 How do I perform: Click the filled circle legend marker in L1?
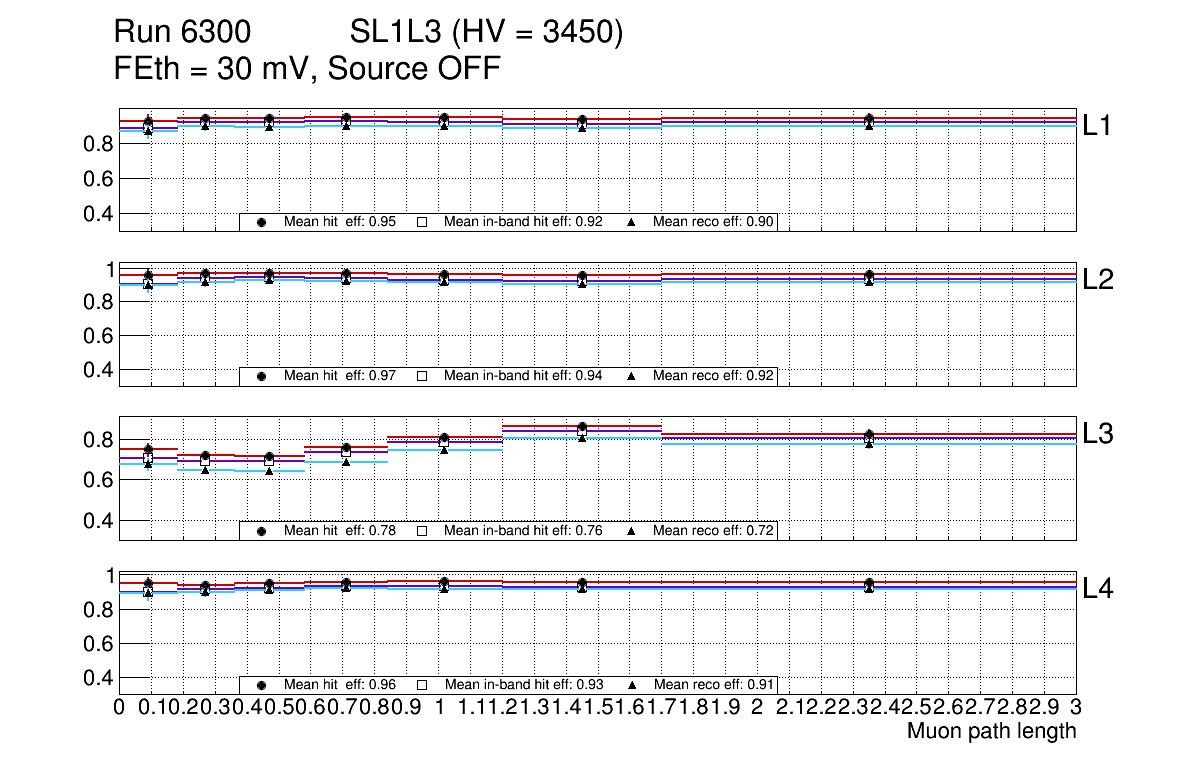click(x=261, y=222)
